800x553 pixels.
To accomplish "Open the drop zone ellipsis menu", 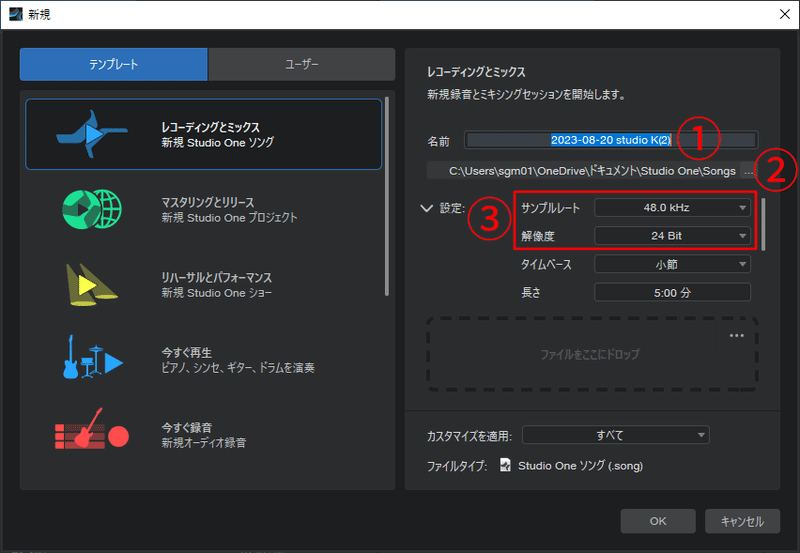I will [736, 336].
